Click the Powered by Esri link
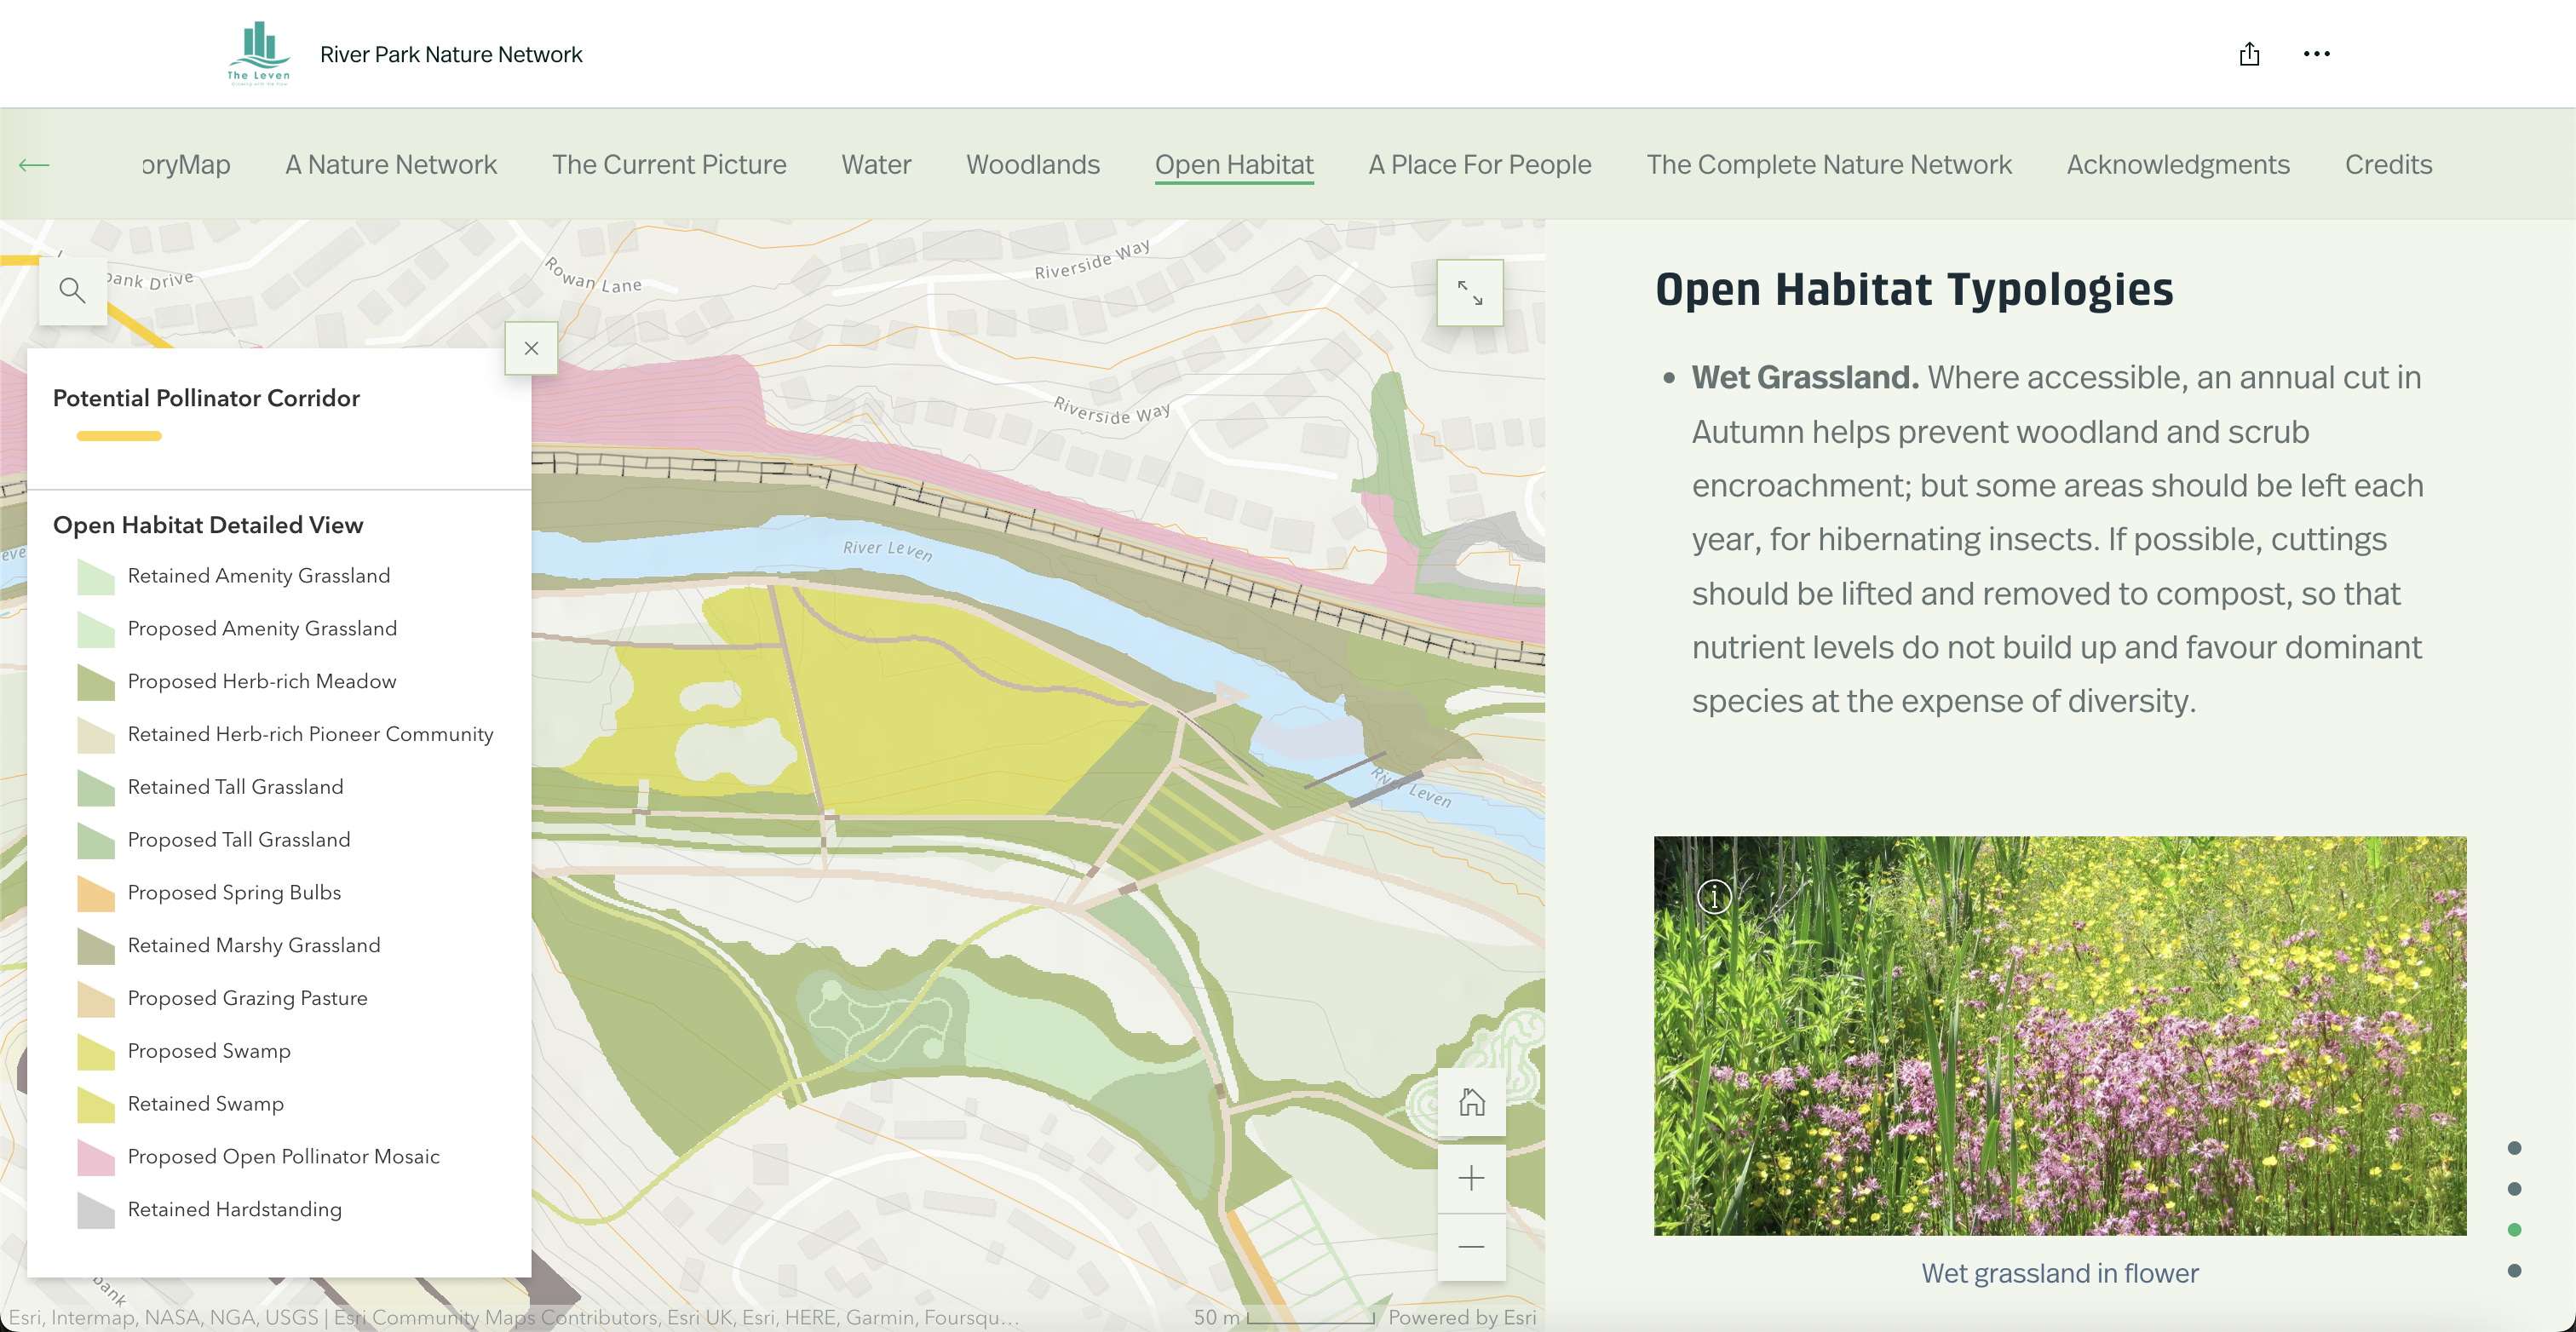Image resolution: width=2576 pixels, height=1332 pixels. coord(1462,1317)
